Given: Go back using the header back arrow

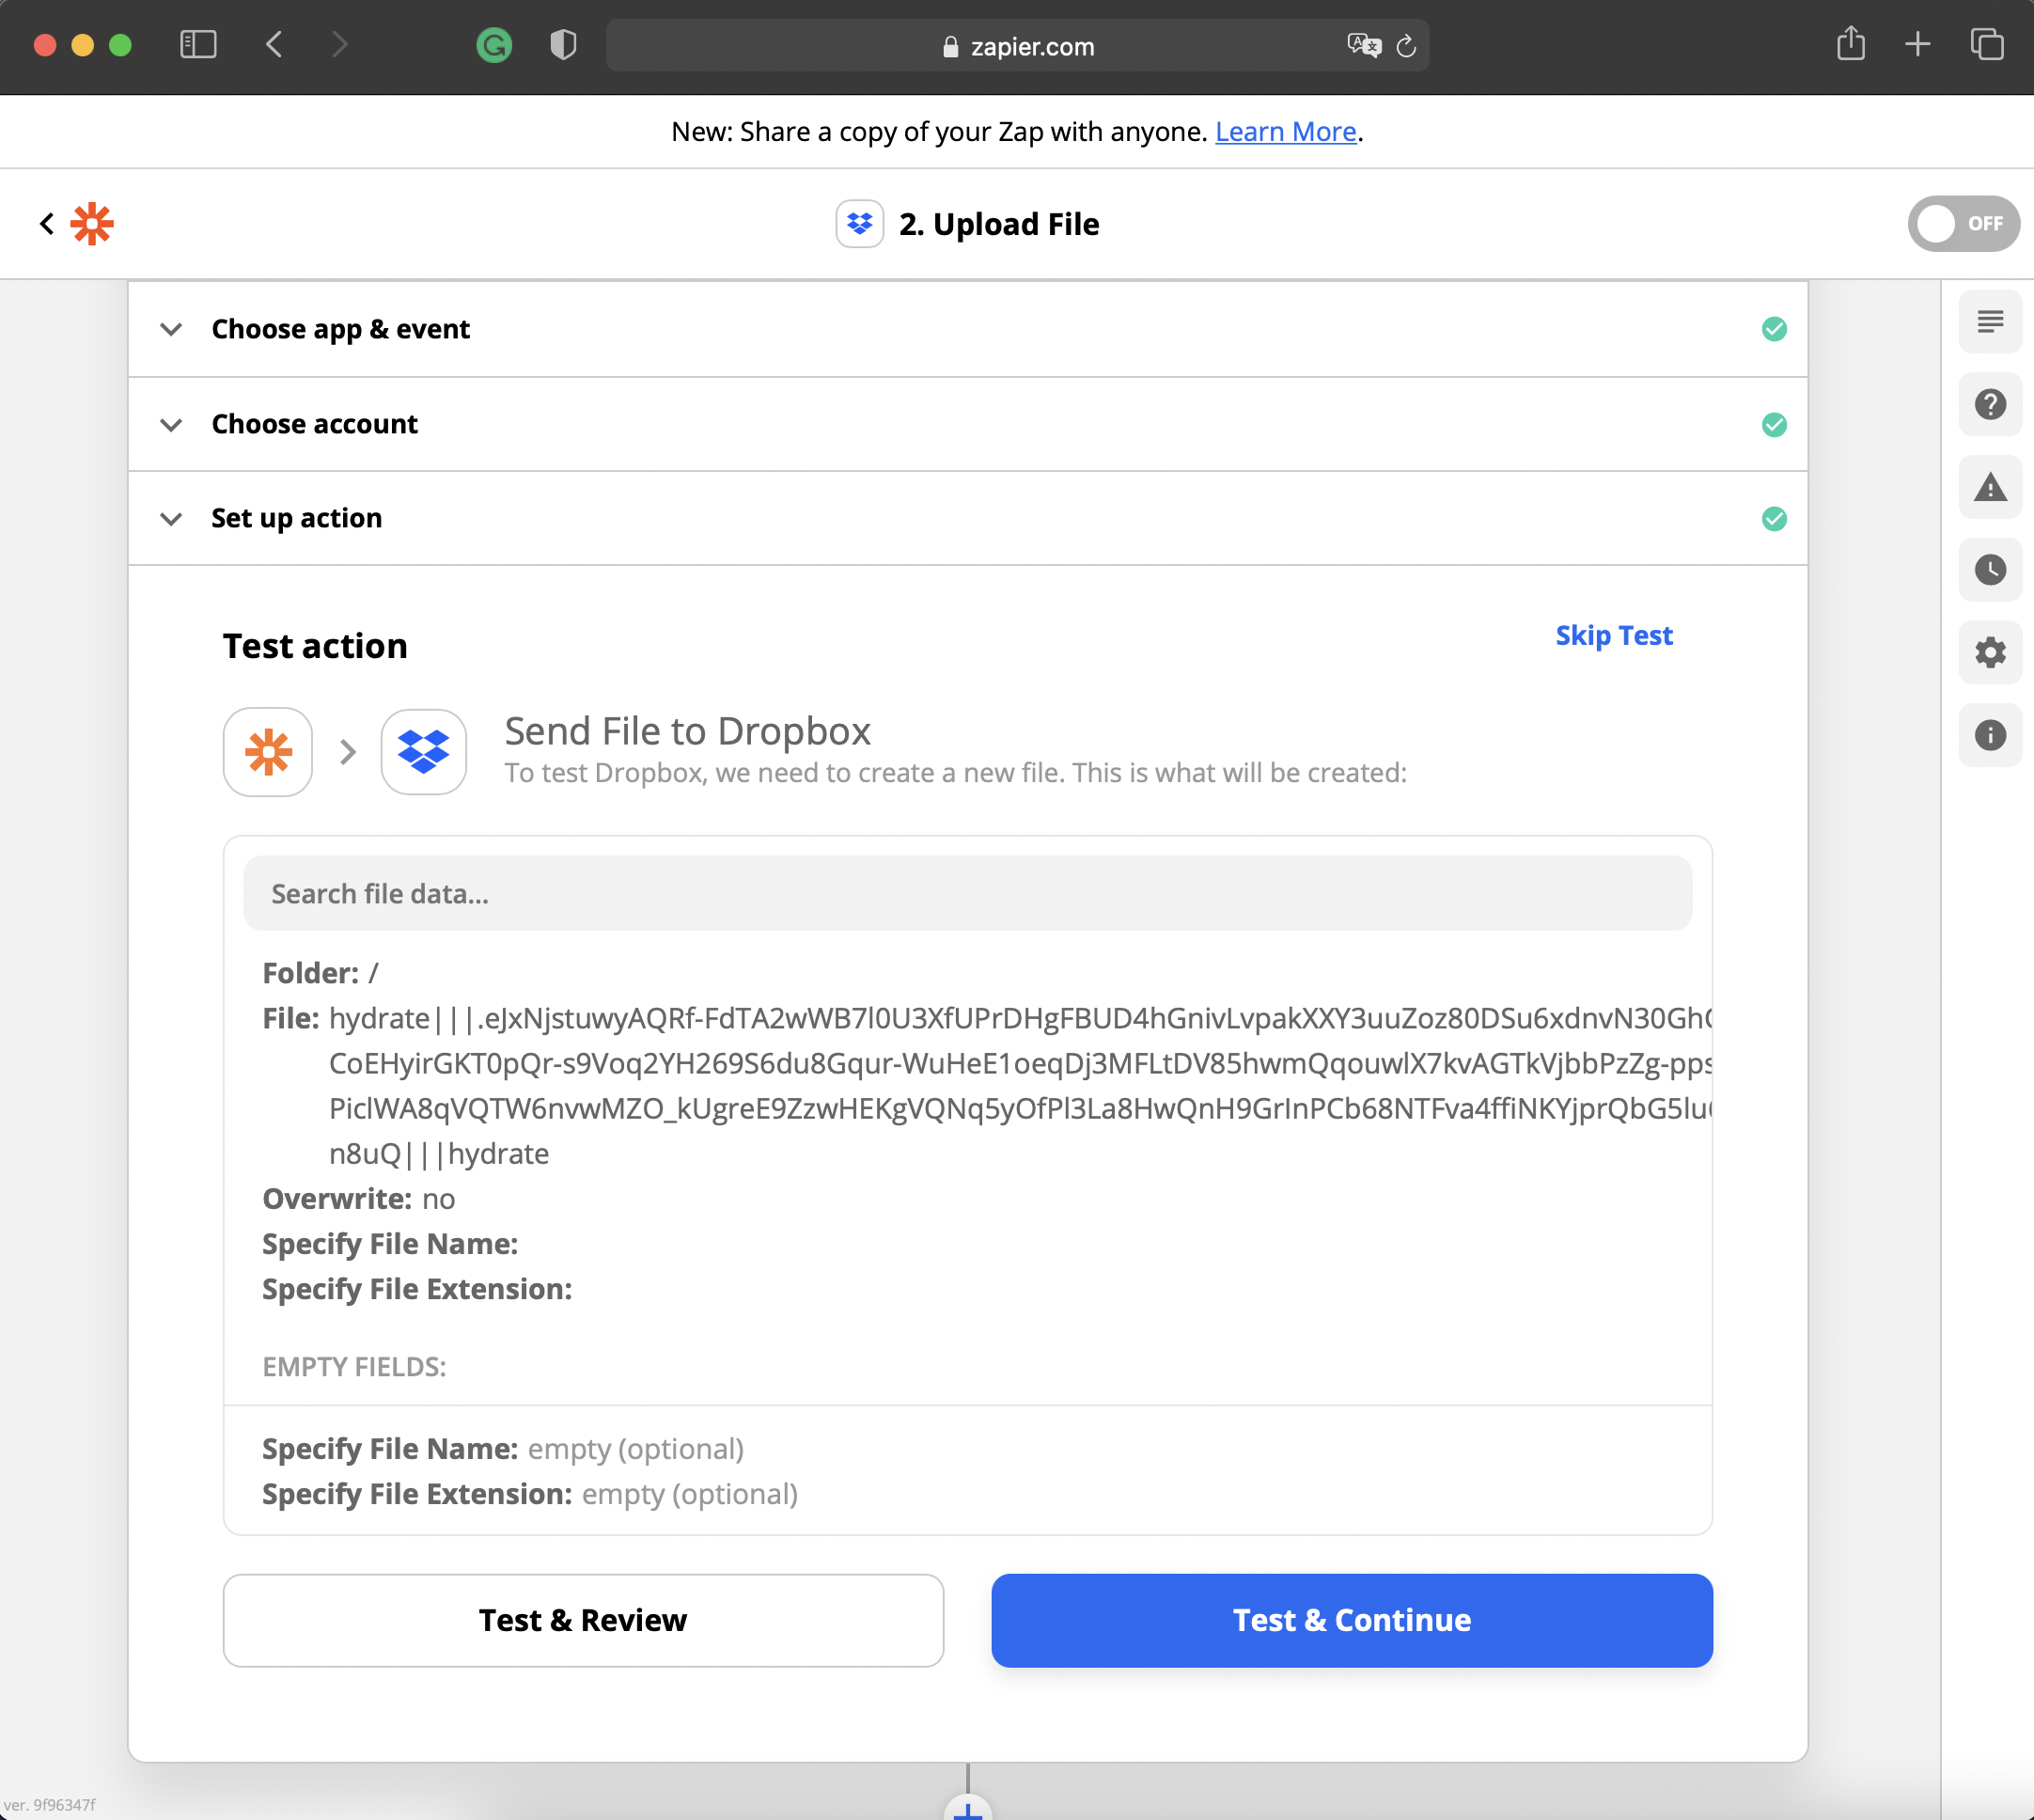Looking at the screenshot, I should [x=47, y=223].
